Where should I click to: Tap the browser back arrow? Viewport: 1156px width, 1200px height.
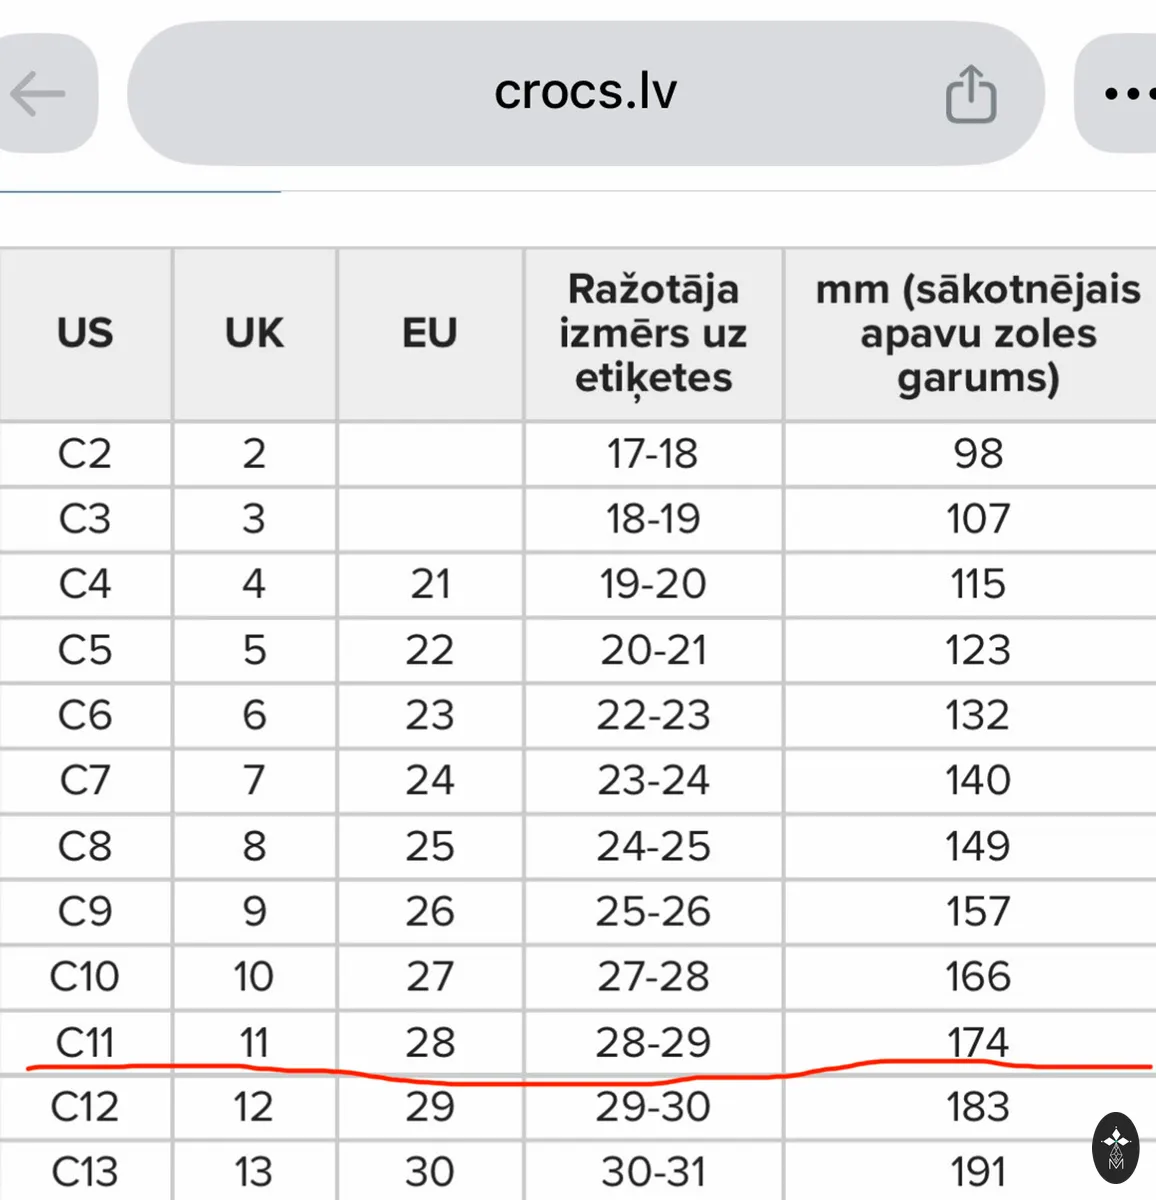(38, 94)
